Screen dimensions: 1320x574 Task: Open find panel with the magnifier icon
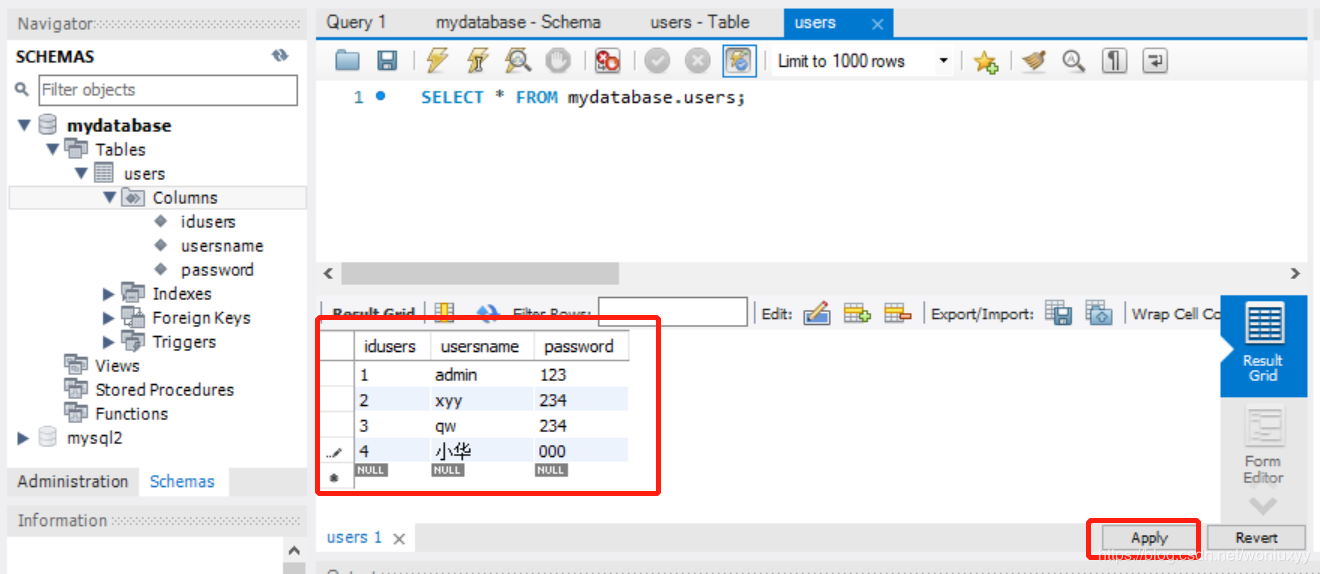click(x=1074, y=61)
